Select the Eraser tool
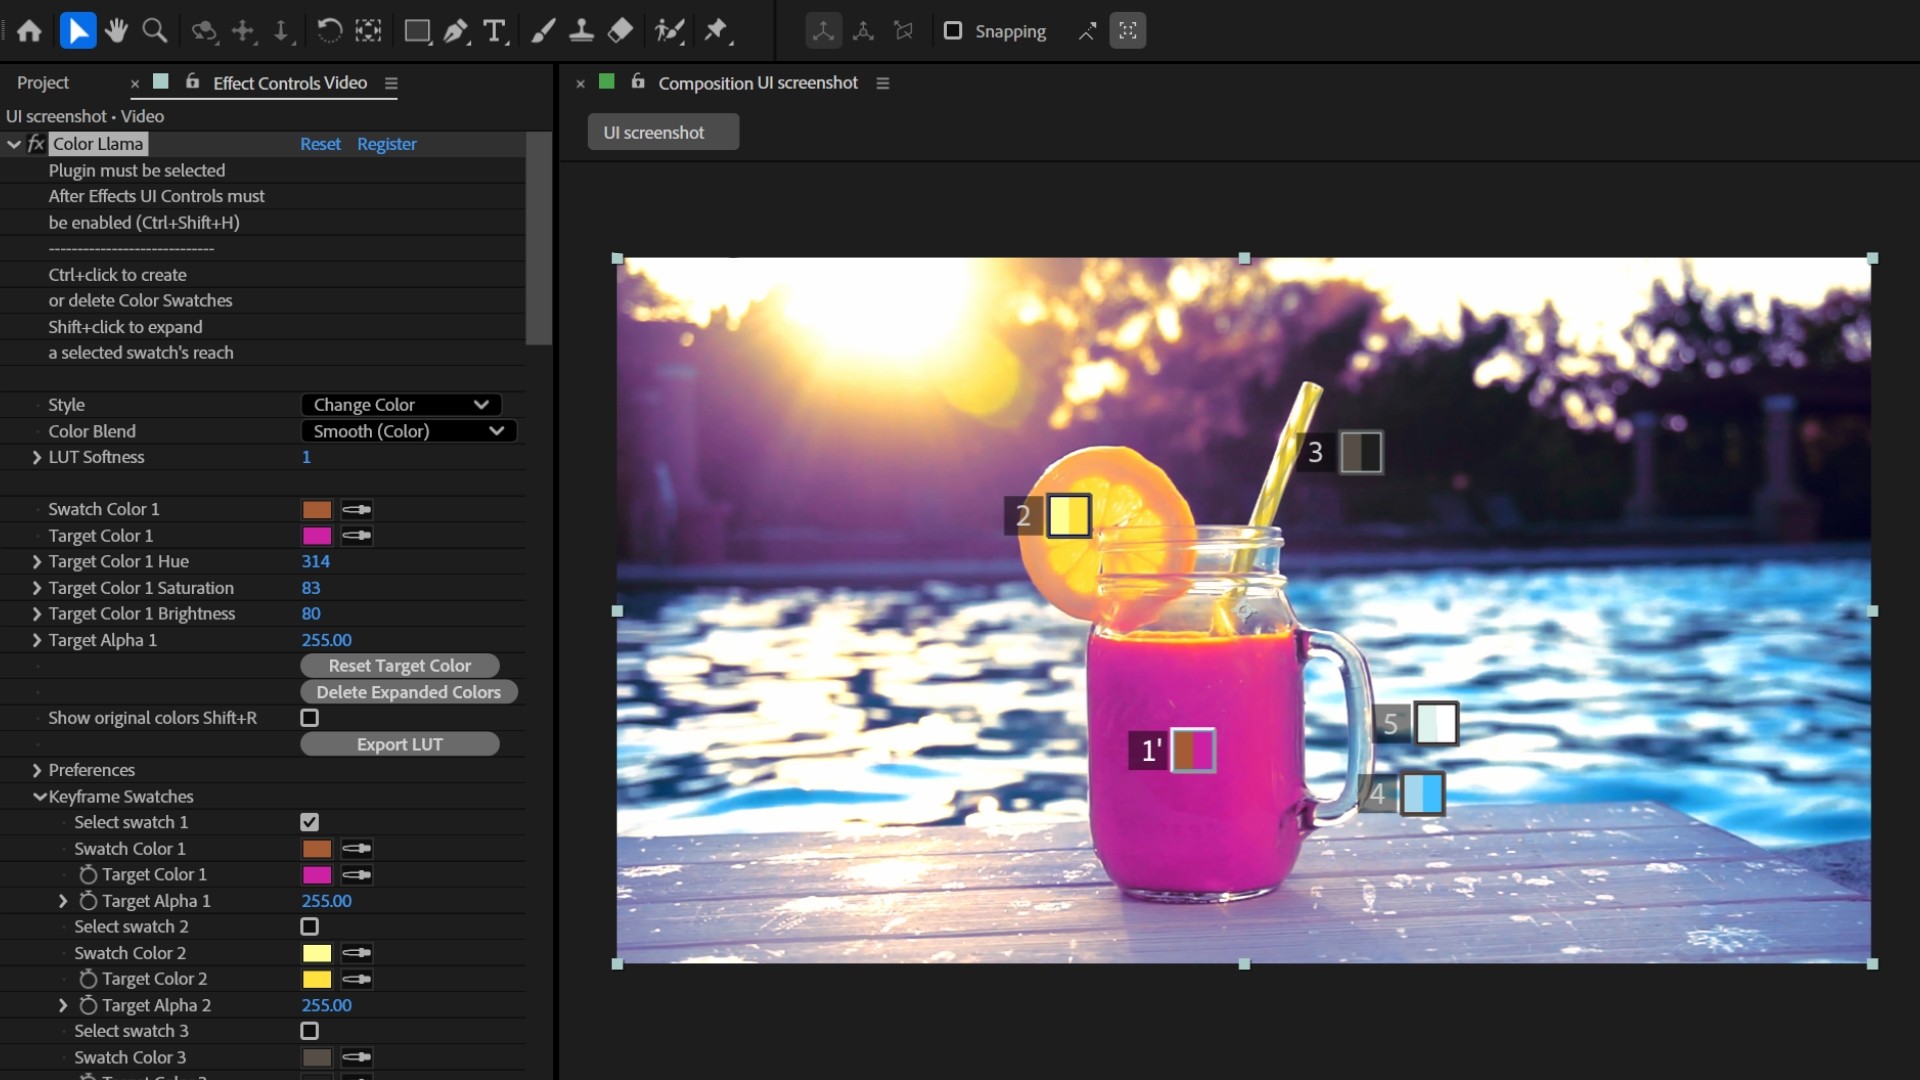 click(x=620, y=31)
